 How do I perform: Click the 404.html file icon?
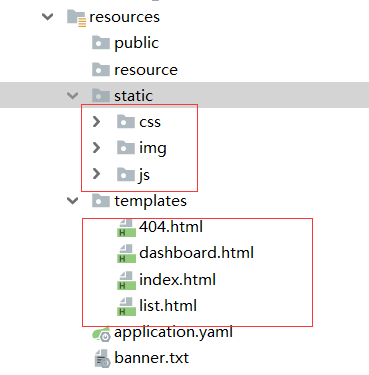126,228
